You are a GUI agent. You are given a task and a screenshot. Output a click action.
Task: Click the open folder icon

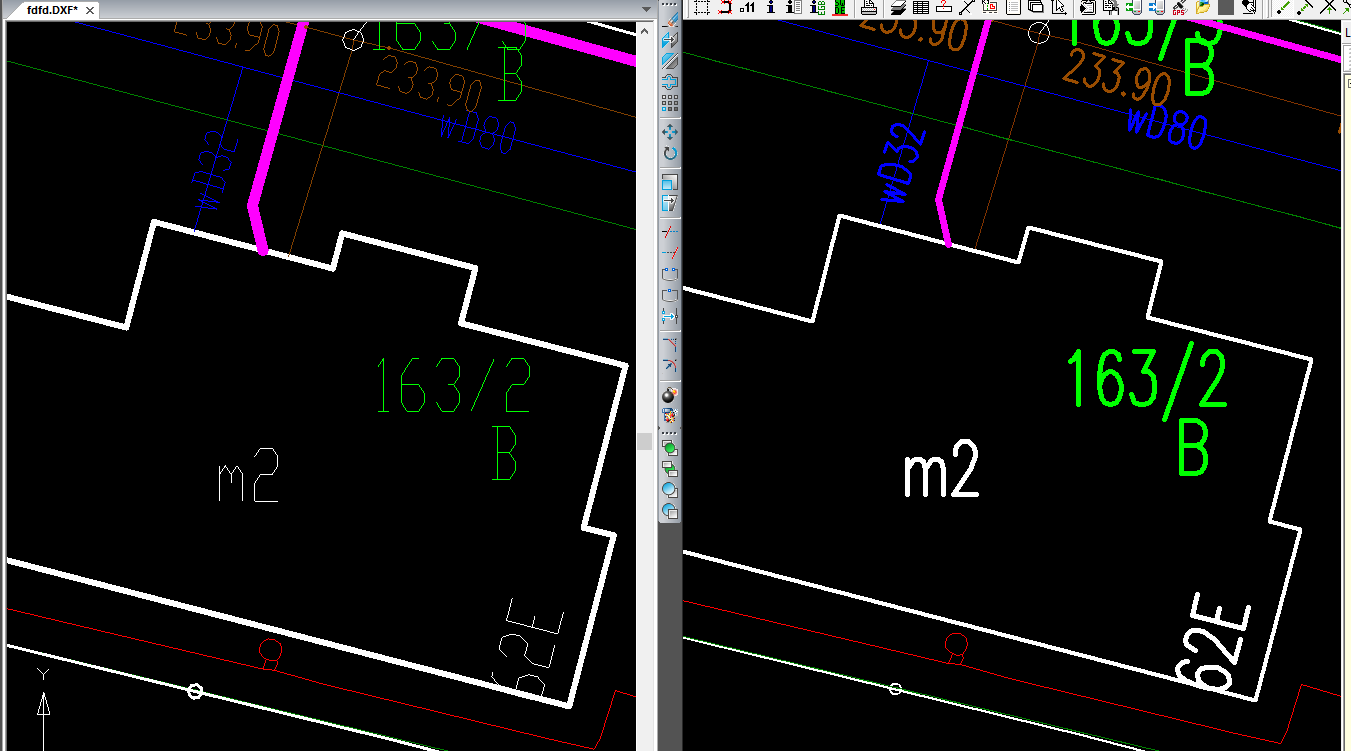(1202, 7)
